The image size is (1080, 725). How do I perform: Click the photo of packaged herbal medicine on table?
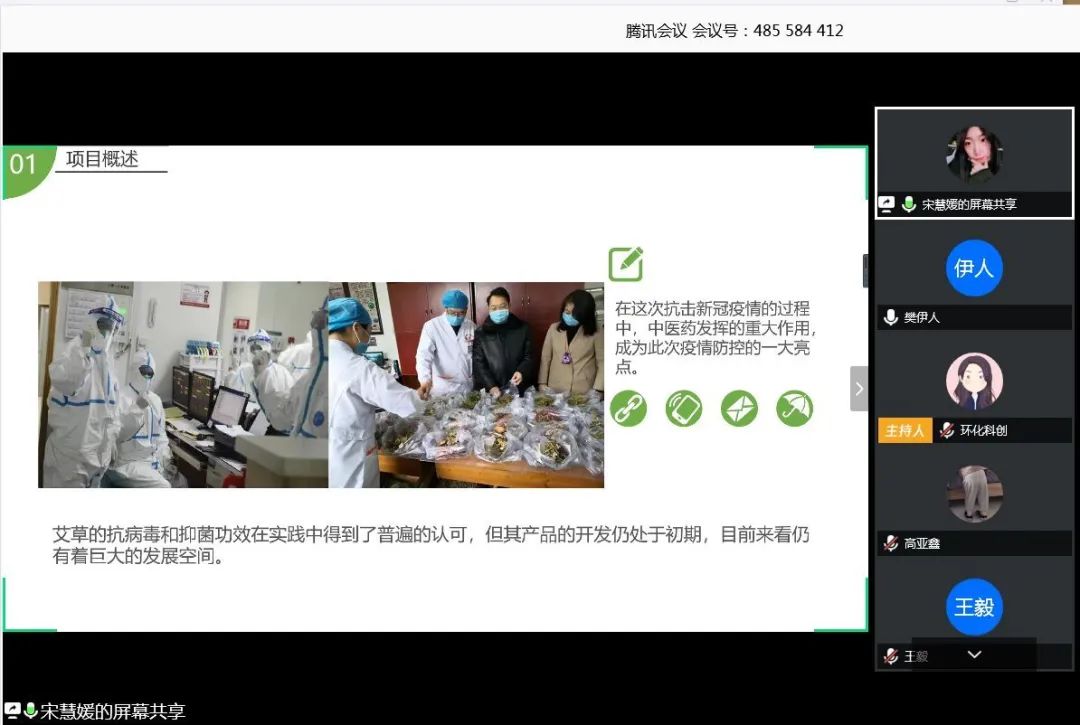coord(466,385)
